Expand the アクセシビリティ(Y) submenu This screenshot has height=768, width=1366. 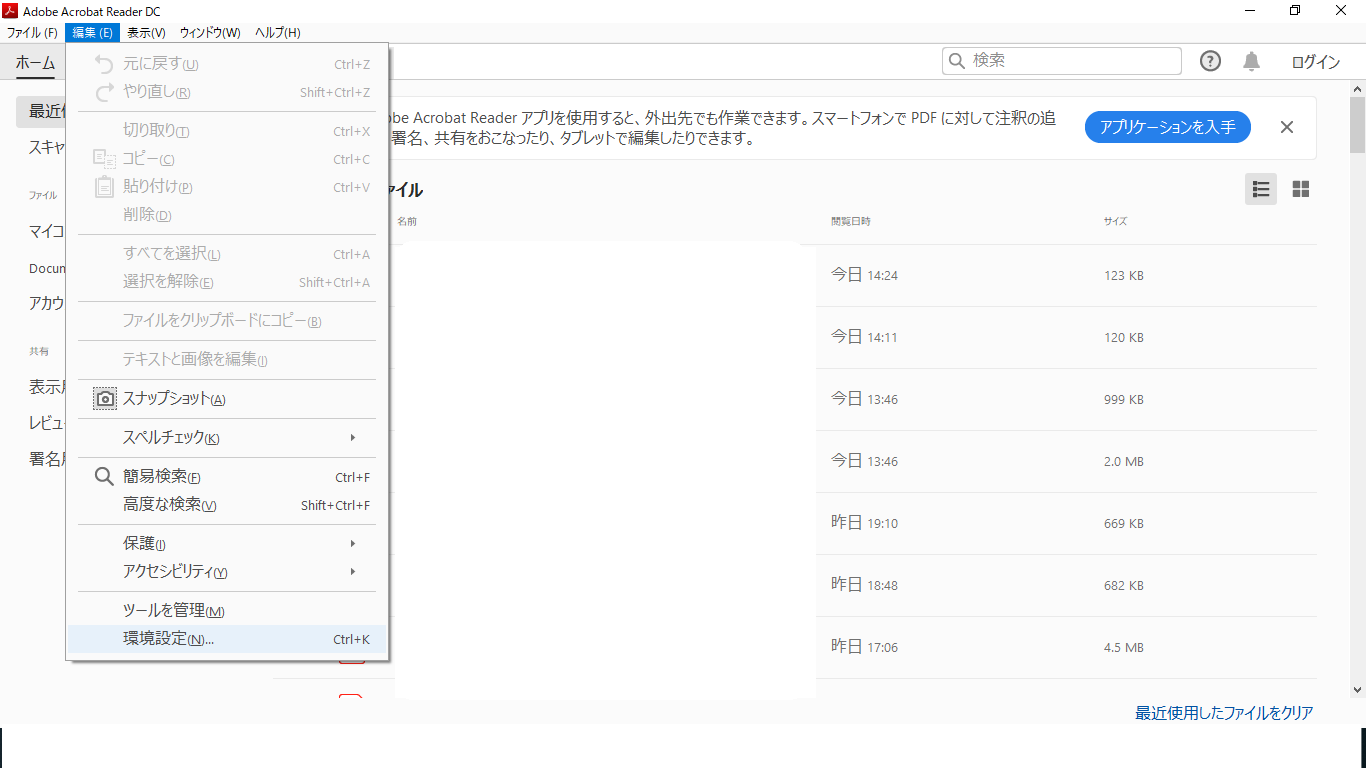227,571
